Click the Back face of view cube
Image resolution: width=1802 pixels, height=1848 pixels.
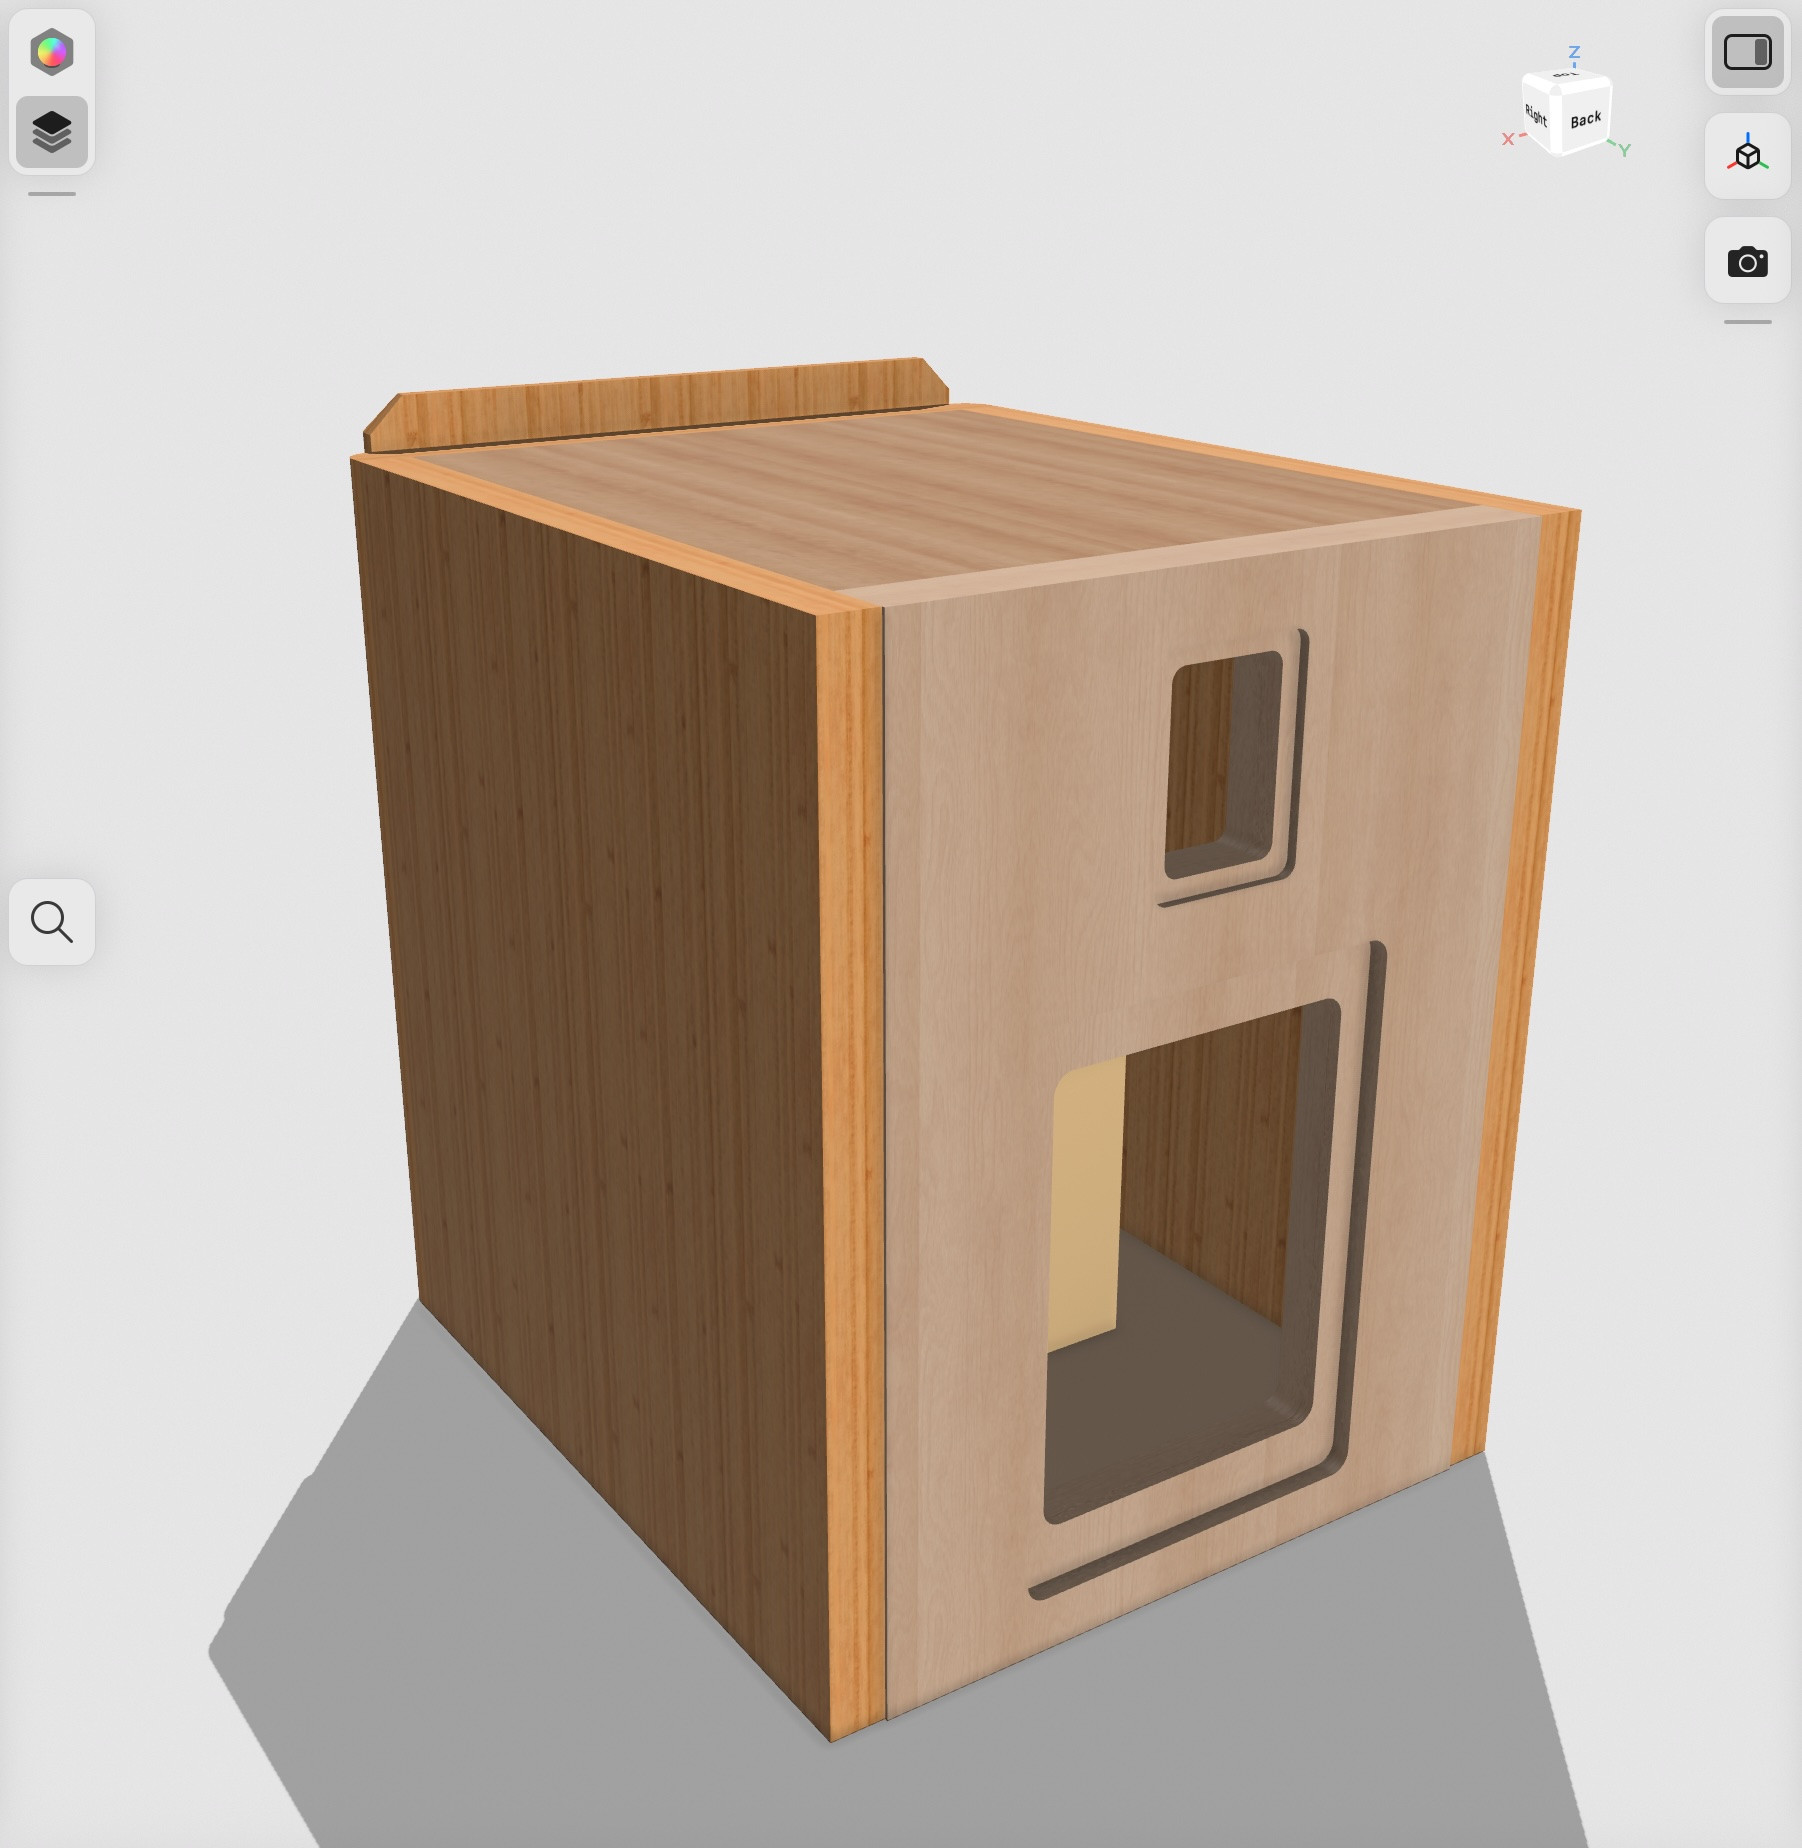click(1585, 120)
